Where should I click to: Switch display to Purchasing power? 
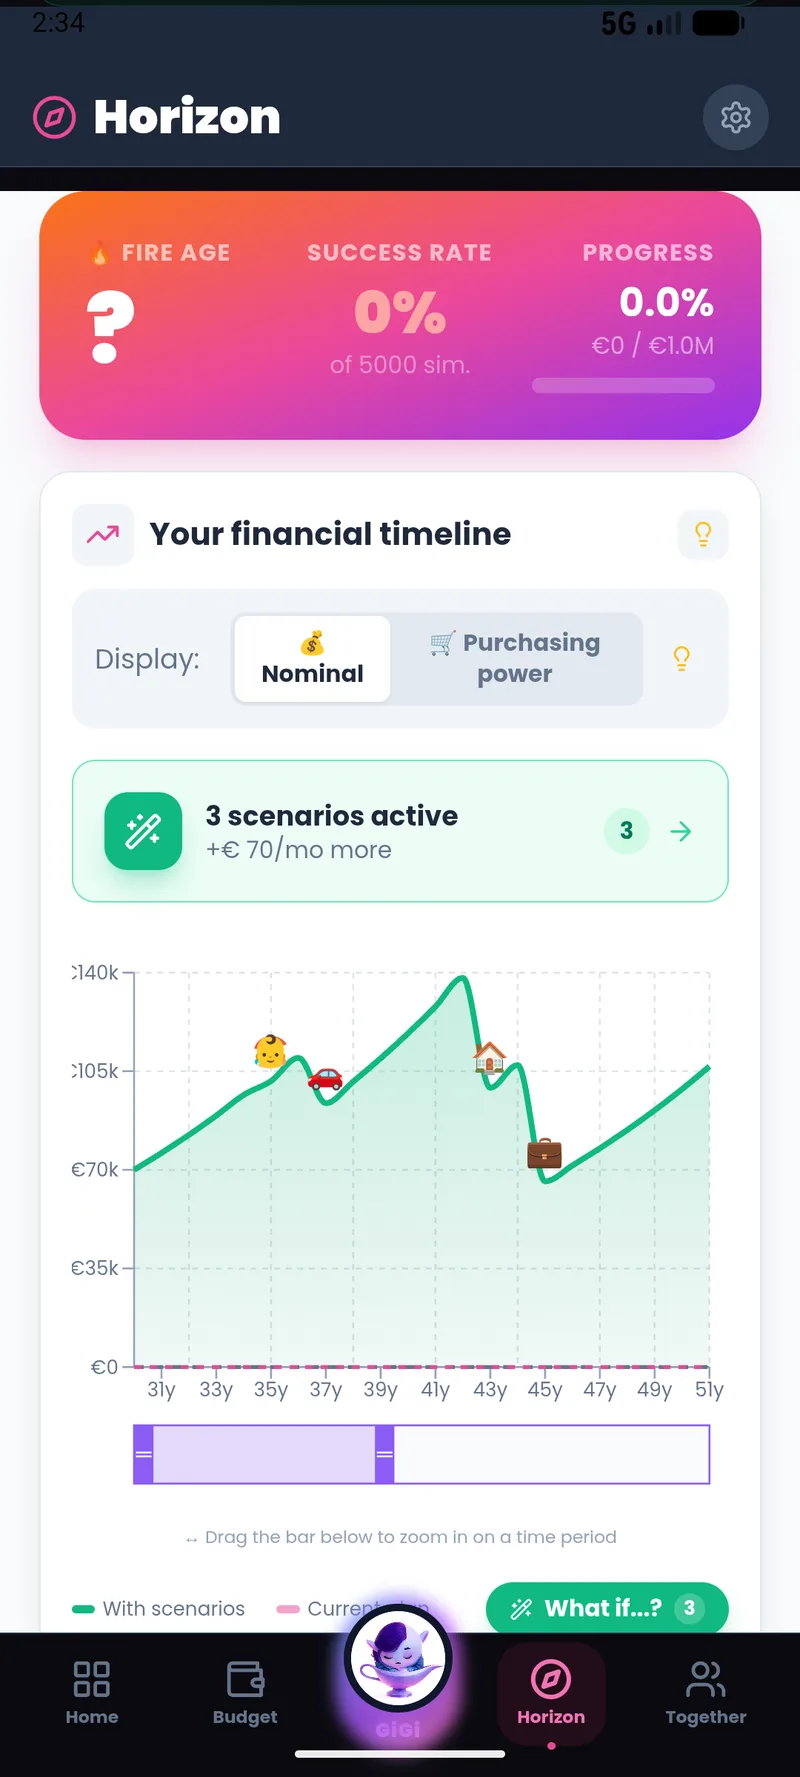[x=517, y=658]
